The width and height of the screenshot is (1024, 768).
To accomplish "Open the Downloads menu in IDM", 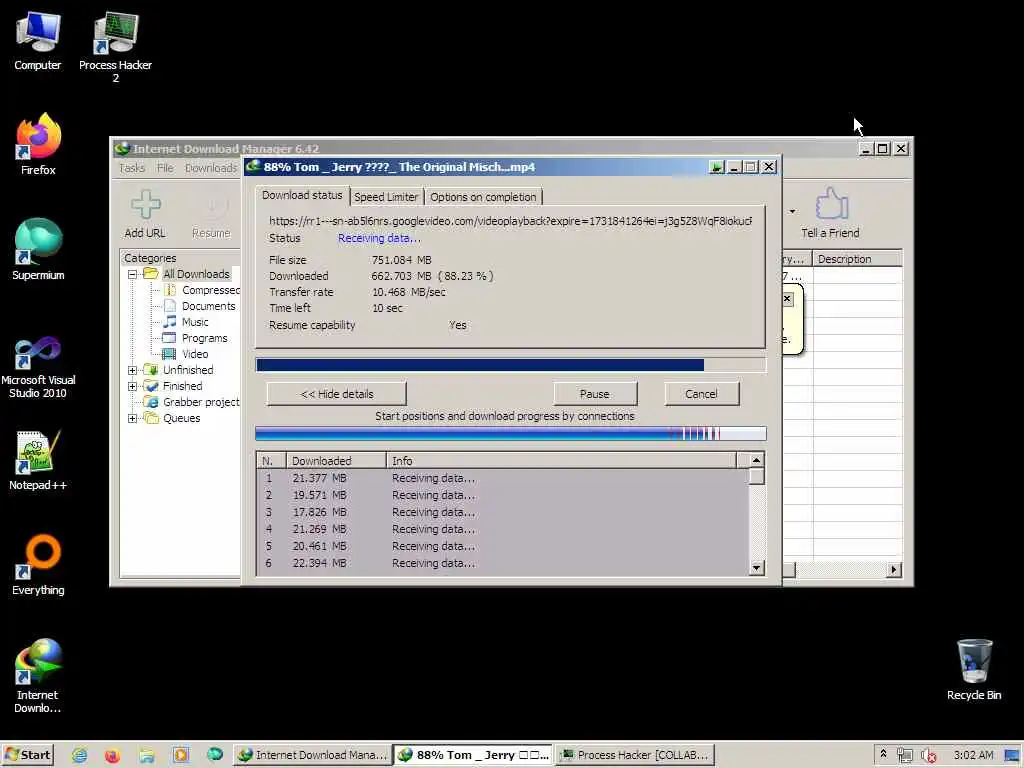I will (211, 168).
